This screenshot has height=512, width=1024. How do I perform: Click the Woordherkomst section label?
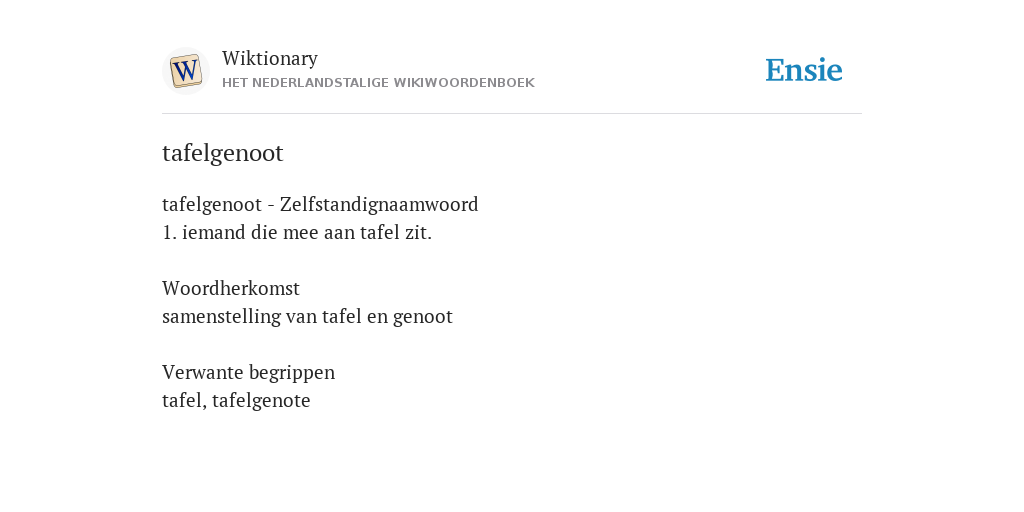pos(231,288)
